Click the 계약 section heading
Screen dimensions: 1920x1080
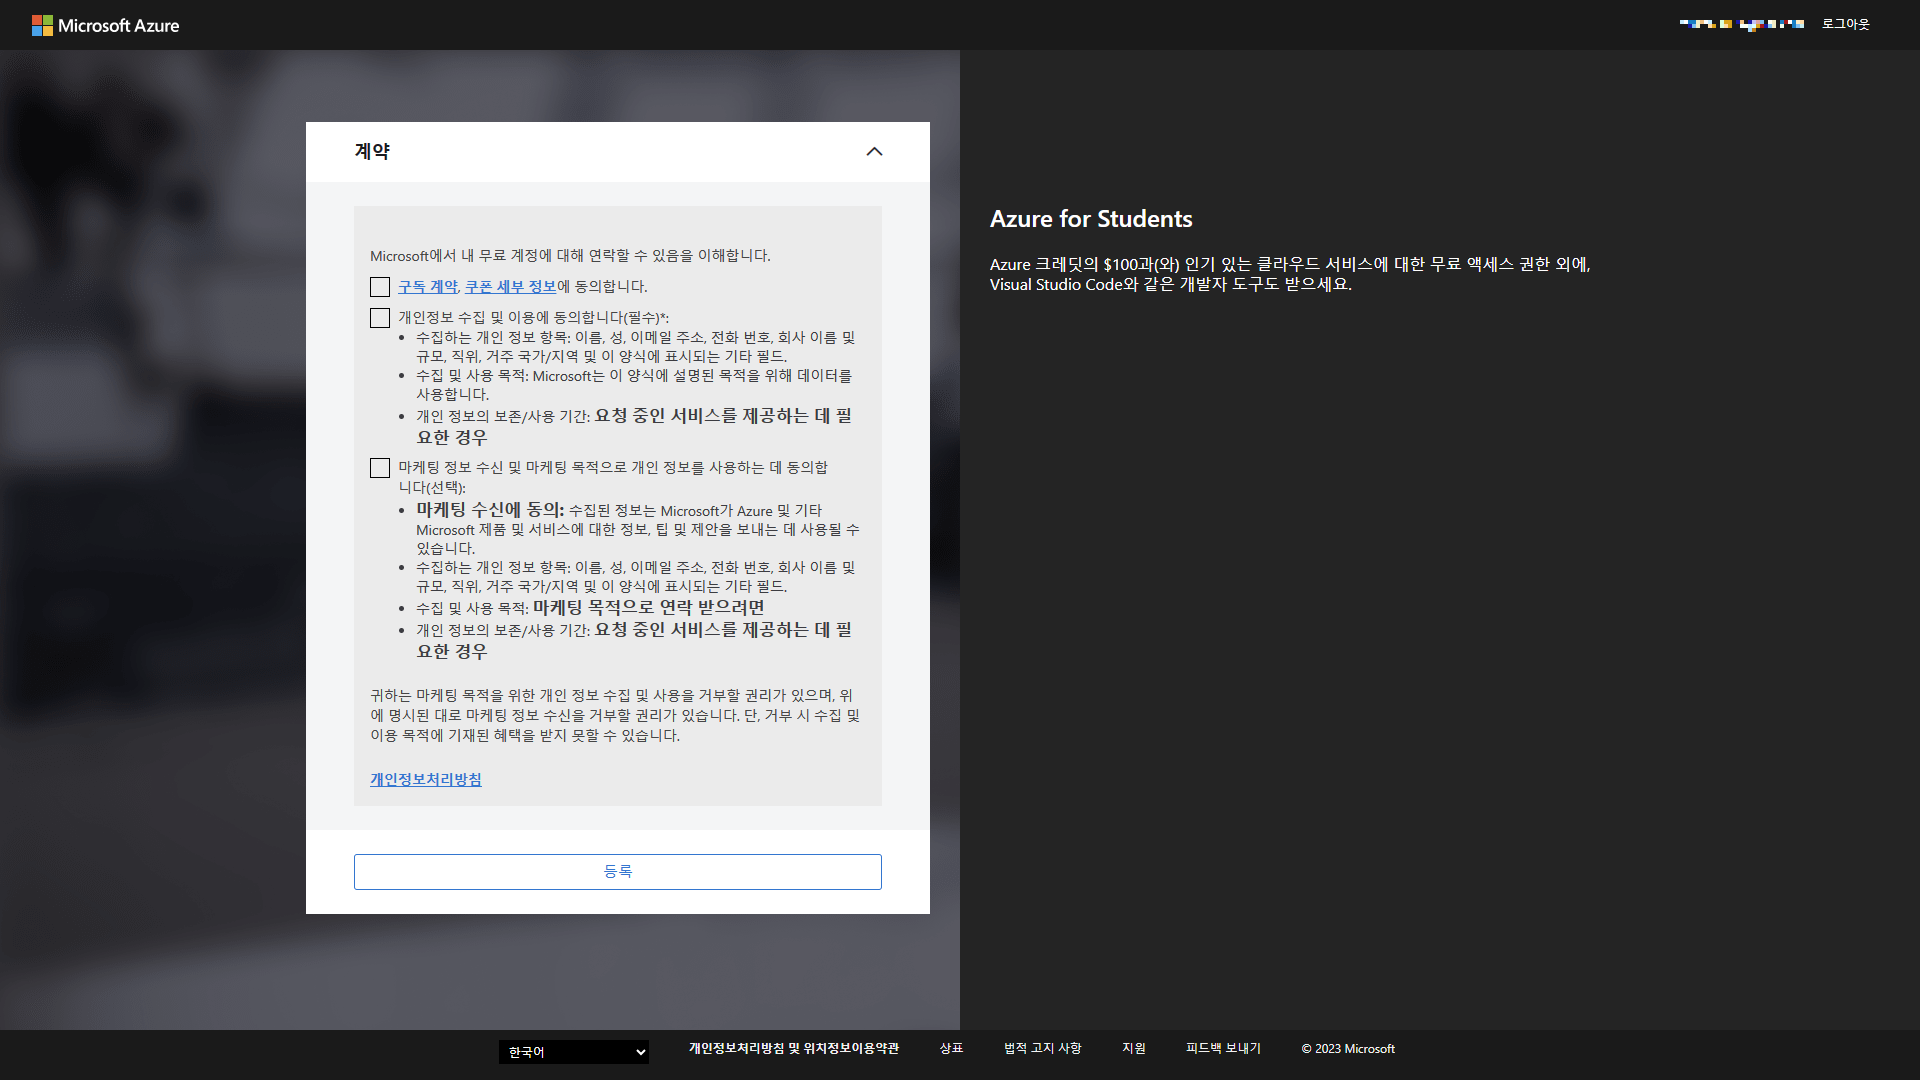[x=372, y=152]
